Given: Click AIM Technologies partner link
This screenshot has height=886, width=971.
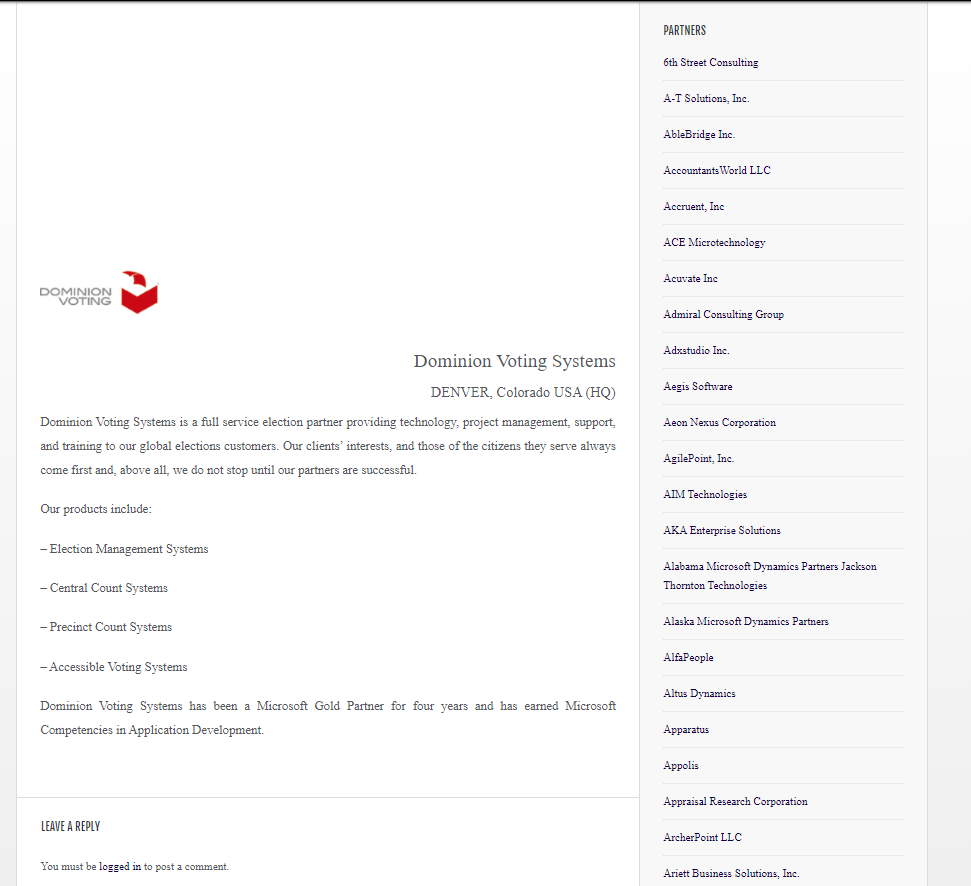Looking at the screenshot, I should [705, 493].
